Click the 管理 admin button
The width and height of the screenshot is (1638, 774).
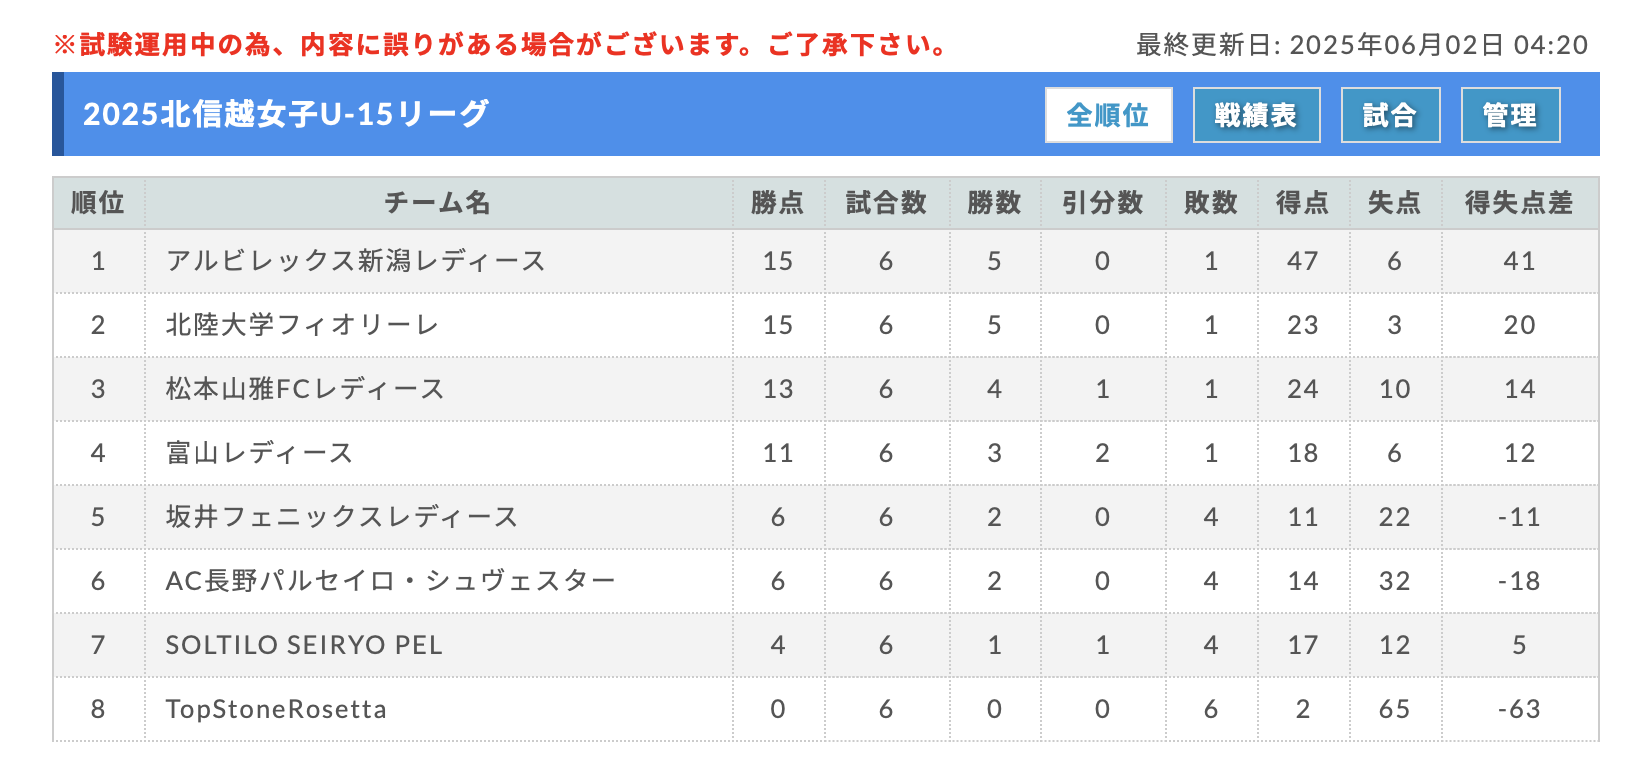pos(1510,115)
